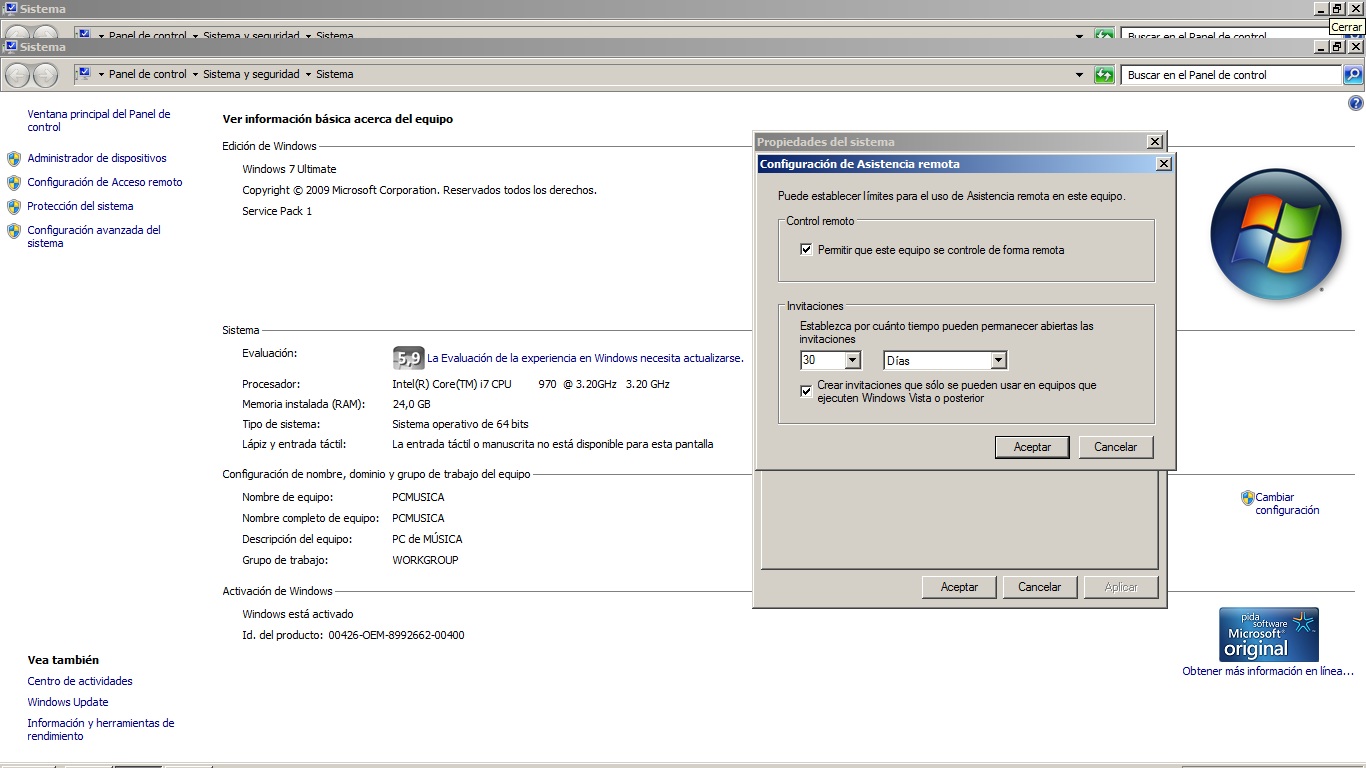
Task: Click the Intel Core i7 processor value
Action: (531, 384)
